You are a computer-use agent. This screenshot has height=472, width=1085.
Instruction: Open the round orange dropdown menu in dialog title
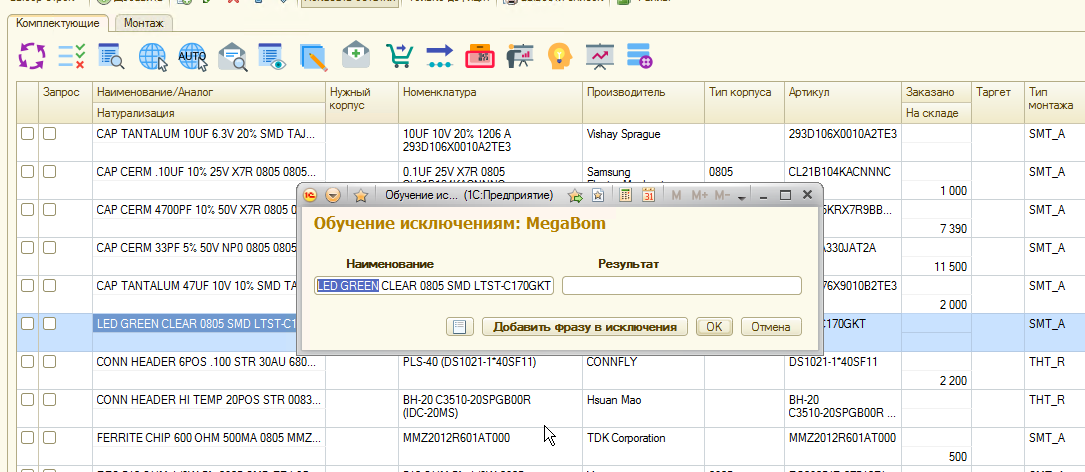point(333,195)
